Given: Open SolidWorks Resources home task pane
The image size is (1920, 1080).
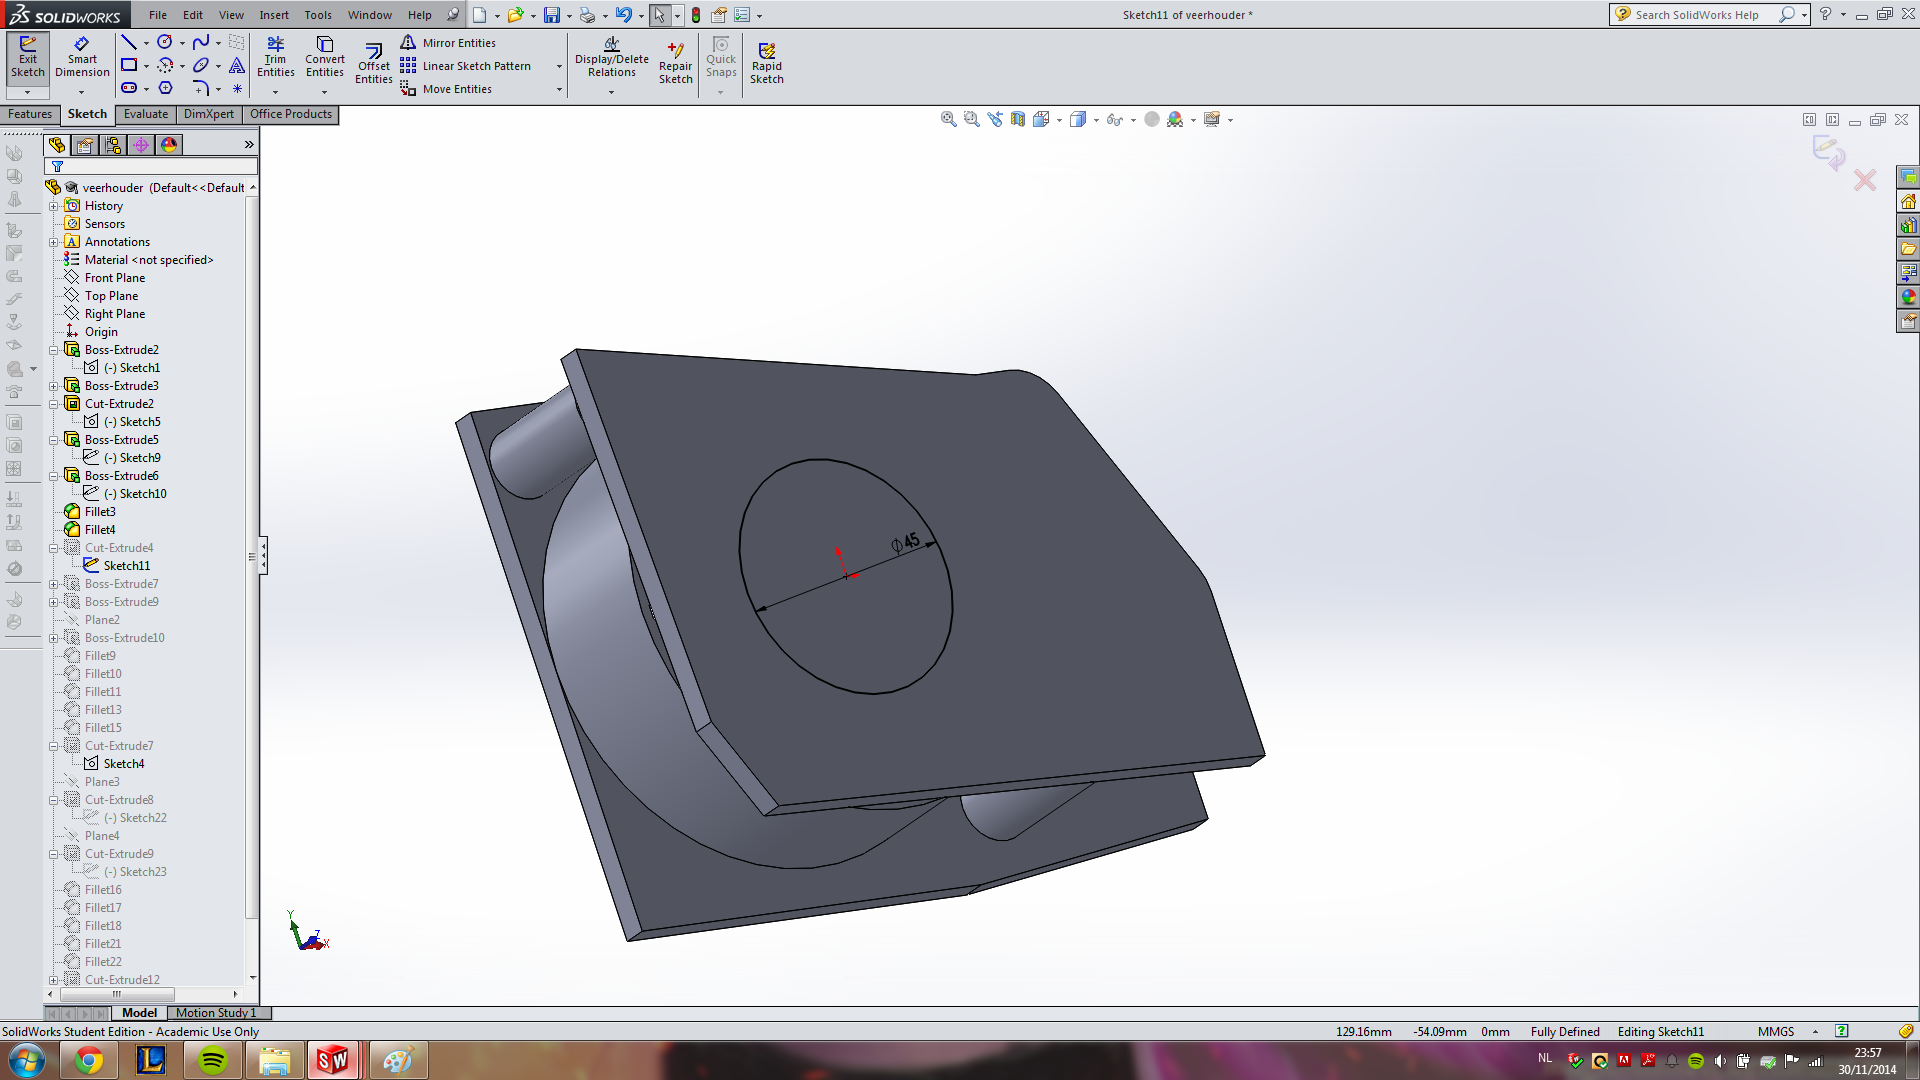Looking at the screenshot, I should point(1908,201).
